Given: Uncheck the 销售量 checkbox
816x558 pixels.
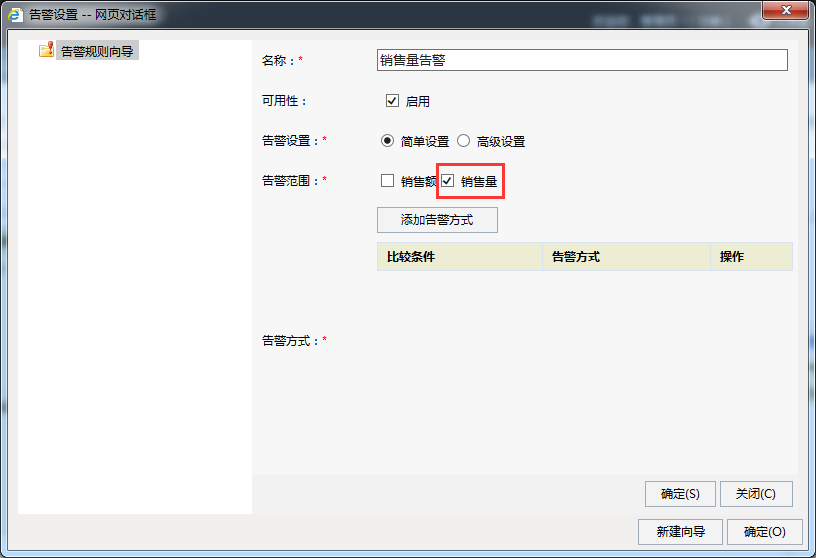Looking at the screenshot, I should pos(448,181).
